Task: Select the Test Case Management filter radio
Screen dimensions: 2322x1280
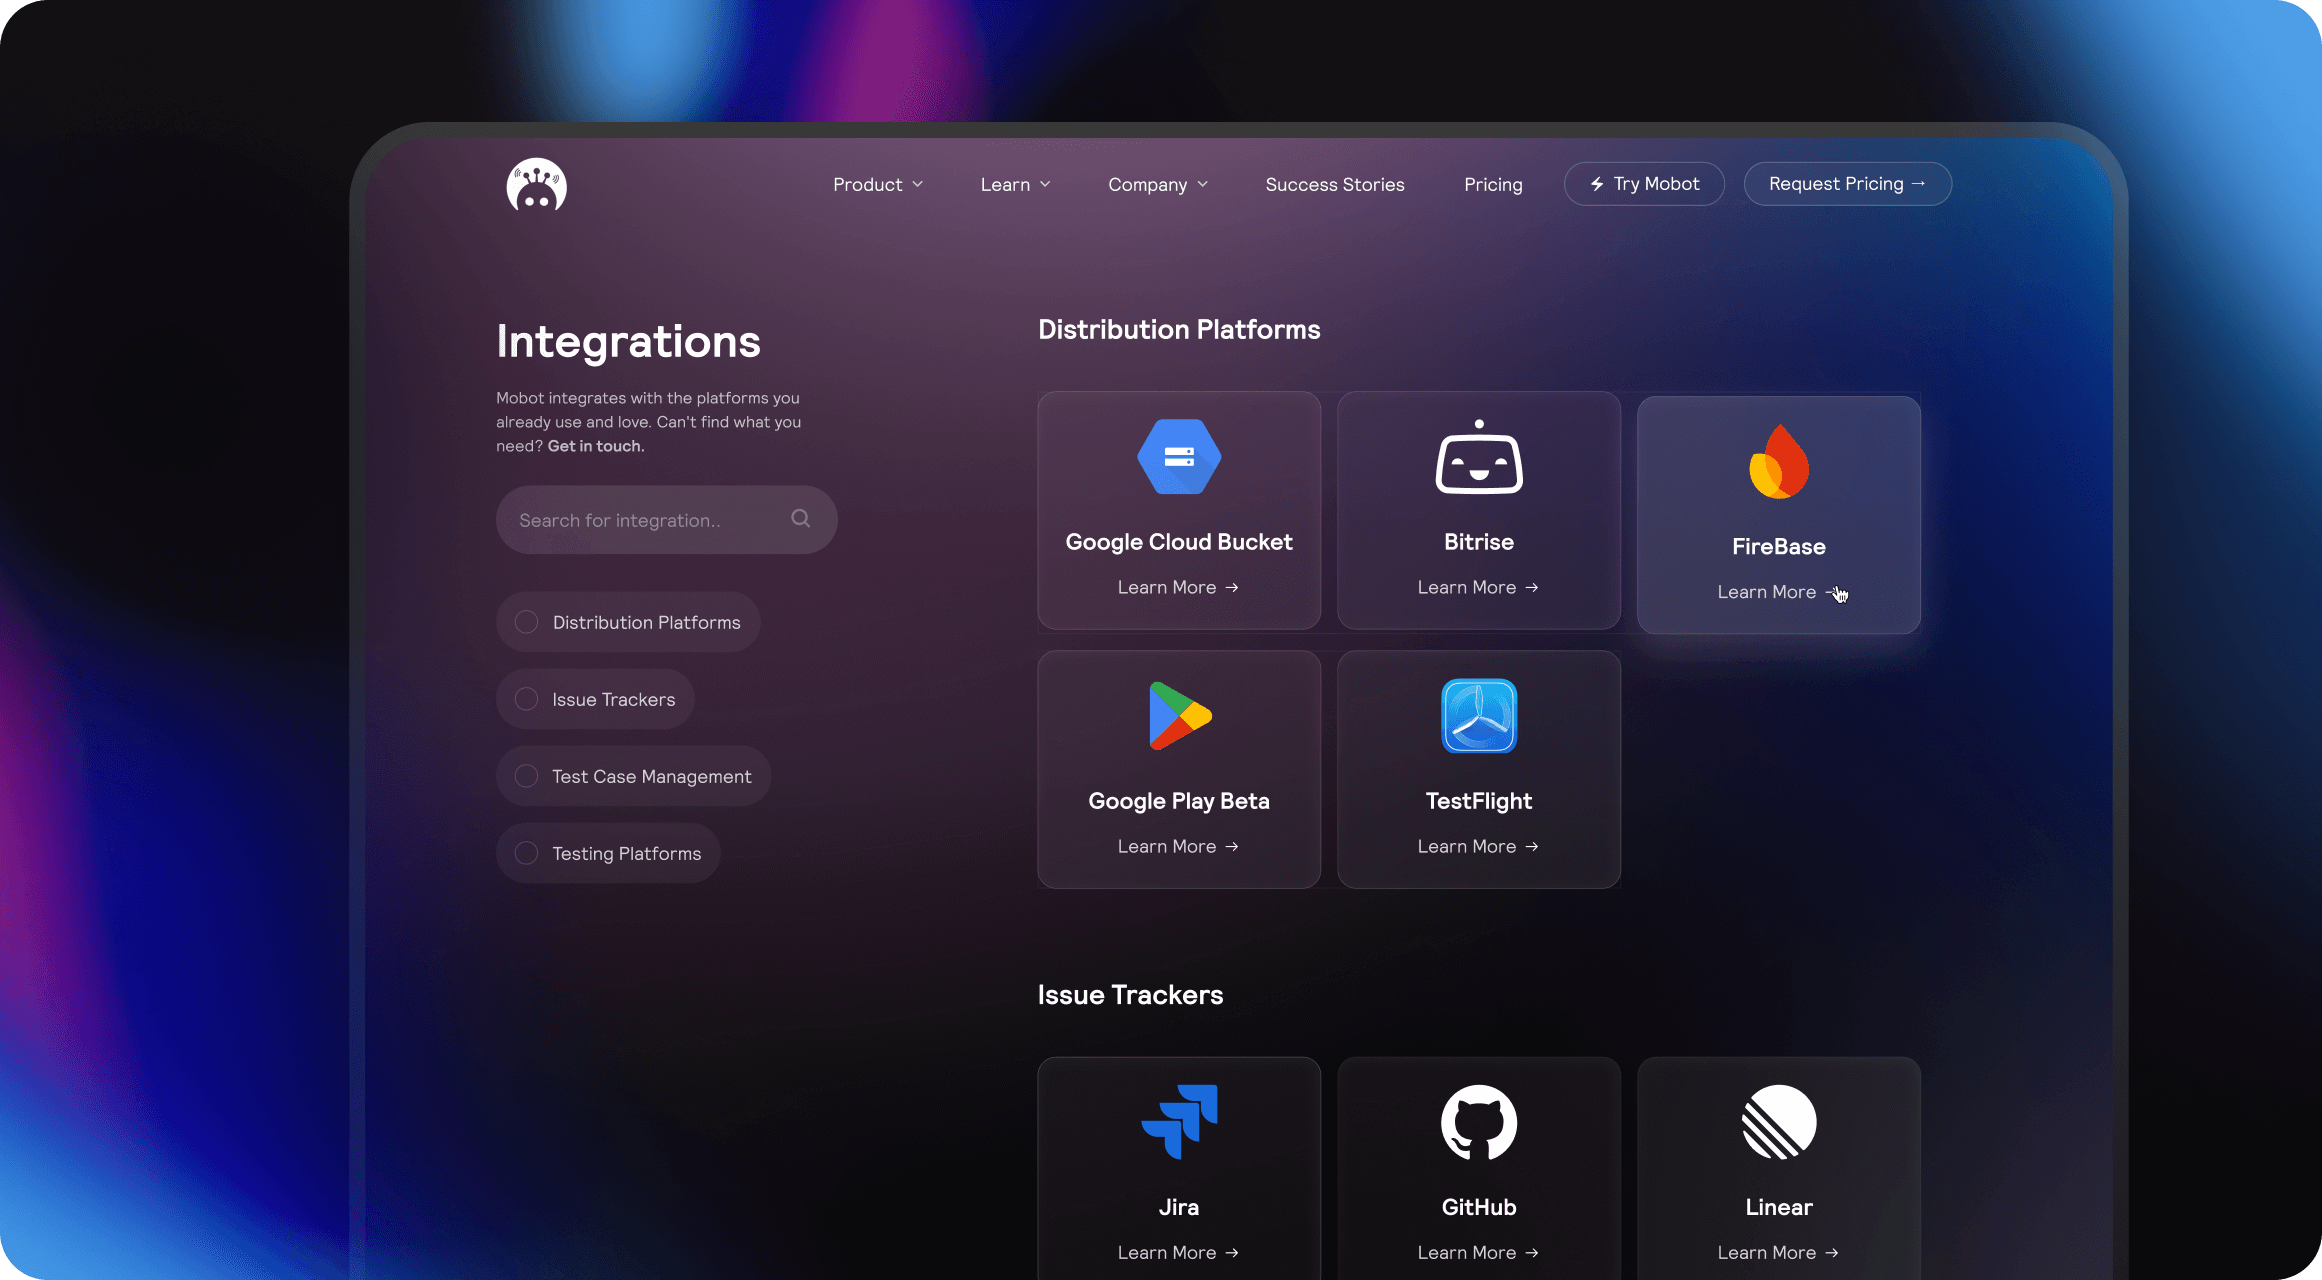Action: tap(527, 776)
